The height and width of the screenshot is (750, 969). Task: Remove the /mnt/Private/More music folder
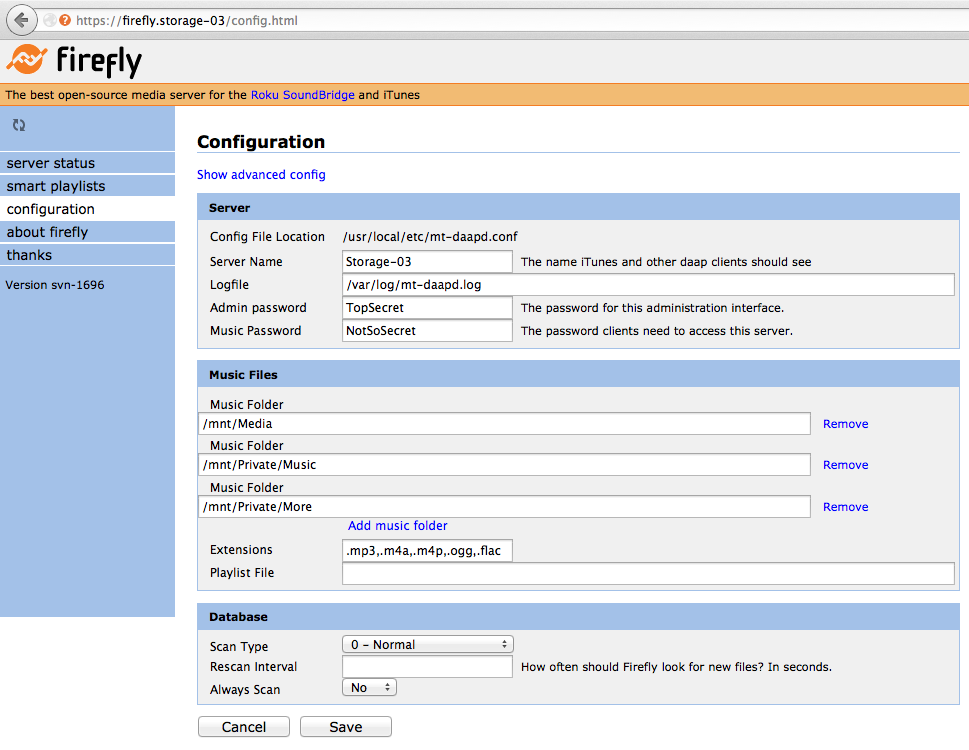click(845, 507)
